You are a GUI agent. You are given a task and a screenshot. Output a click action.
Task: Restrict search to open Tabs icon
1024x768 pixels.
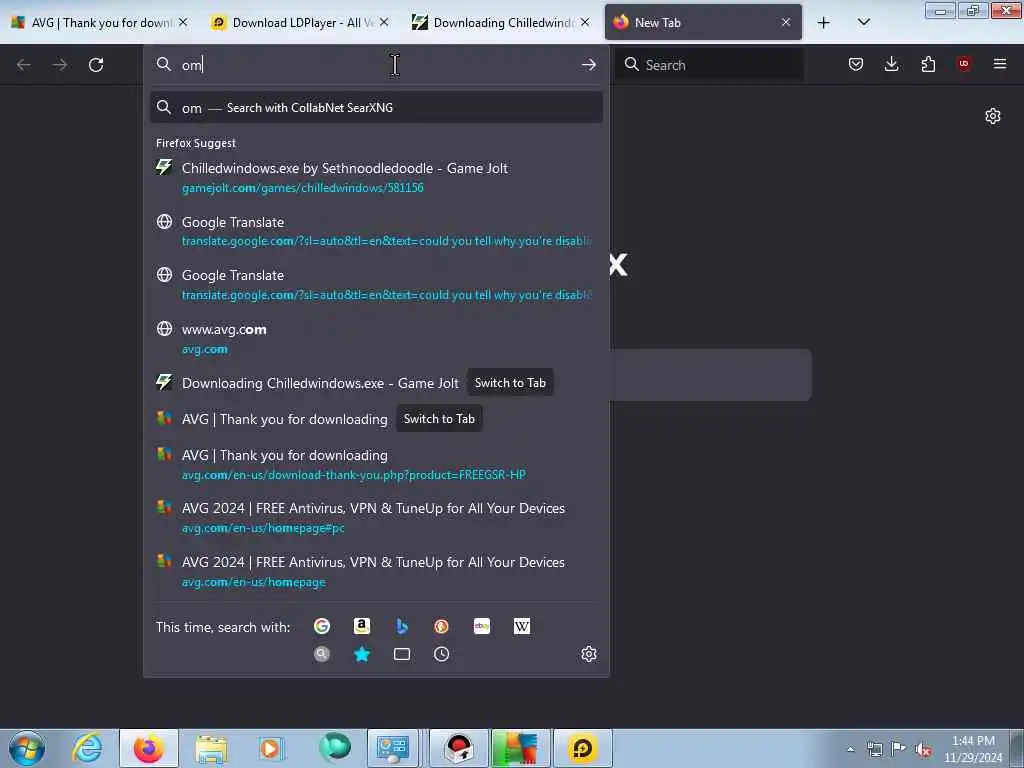click(402, 654)
